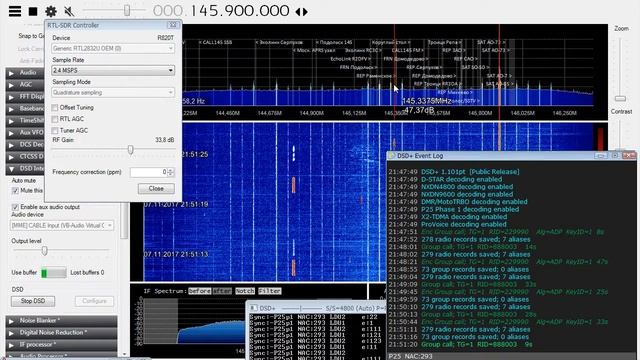640x360 pixels.
Task: Toggle the Mute this checkbox
Action: [x=15, y=191]
